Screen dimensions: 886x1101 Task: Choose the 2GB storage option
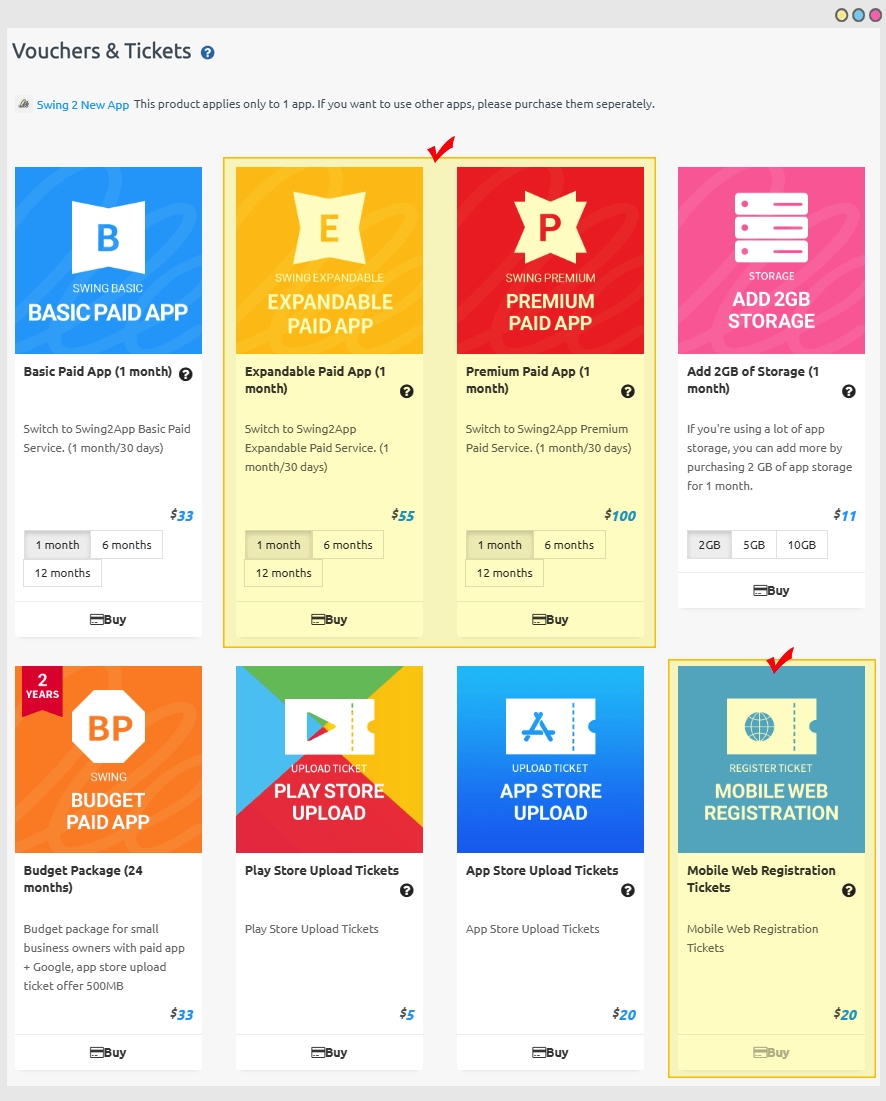pos(709,545)
